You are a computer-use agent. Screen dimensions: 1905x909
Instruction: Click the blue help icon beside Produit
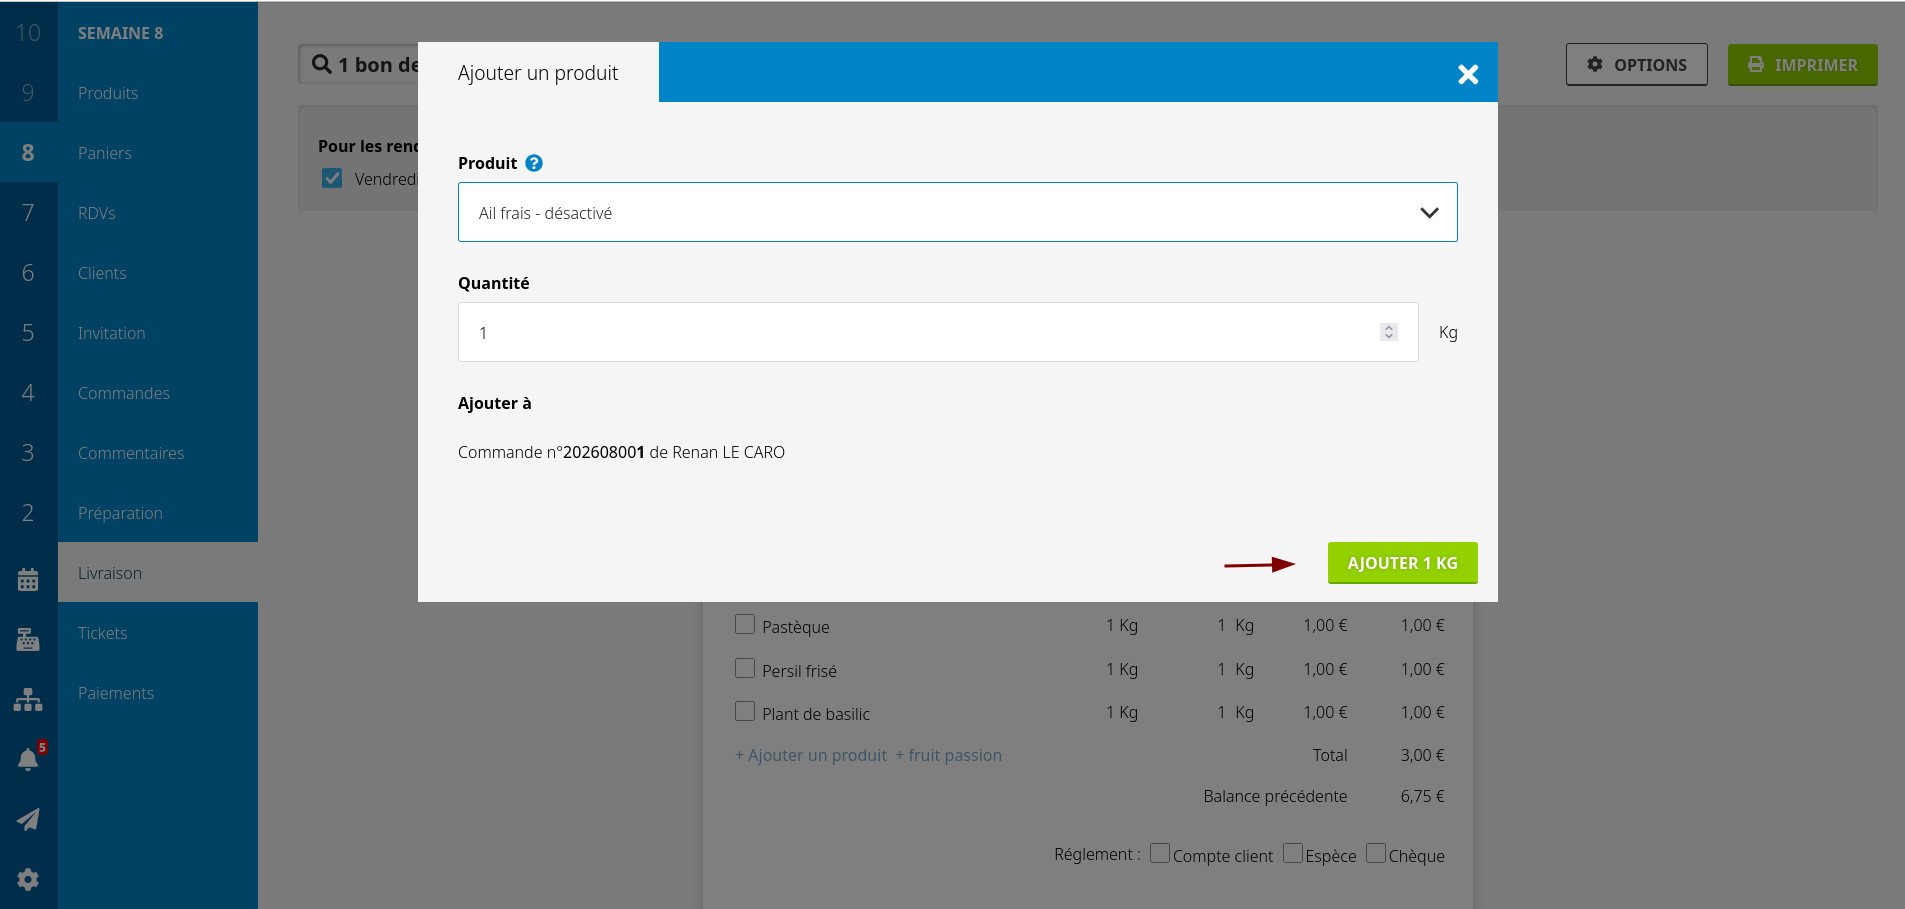click(x=534, y=163)
